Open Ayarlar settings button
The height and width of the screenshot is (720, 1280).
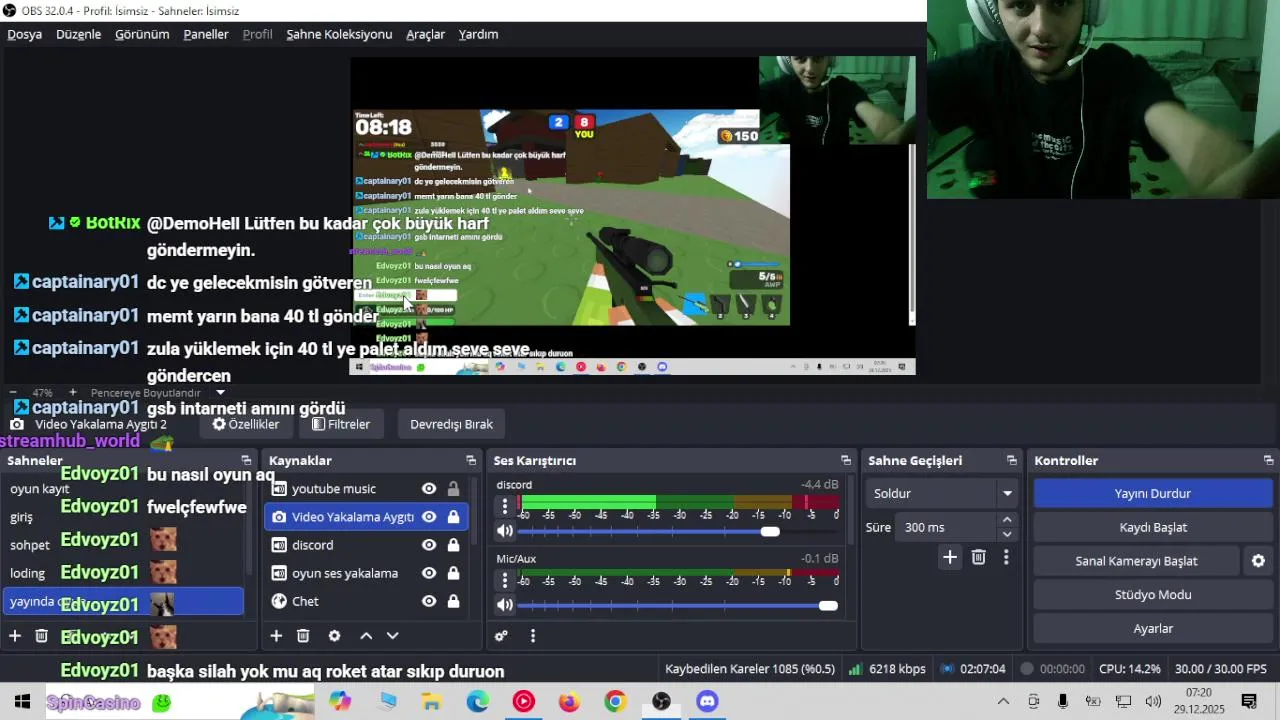coord(1152,629)
